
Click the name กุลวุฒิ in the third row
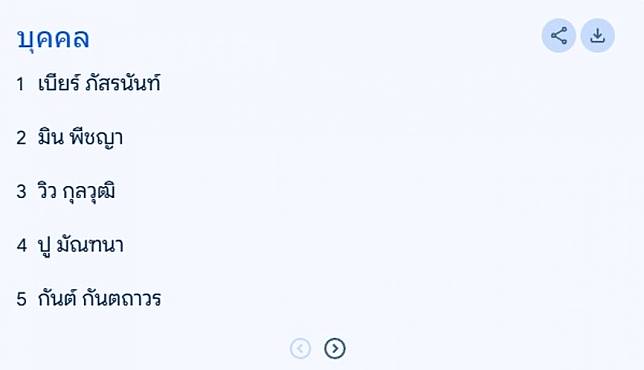89,192
